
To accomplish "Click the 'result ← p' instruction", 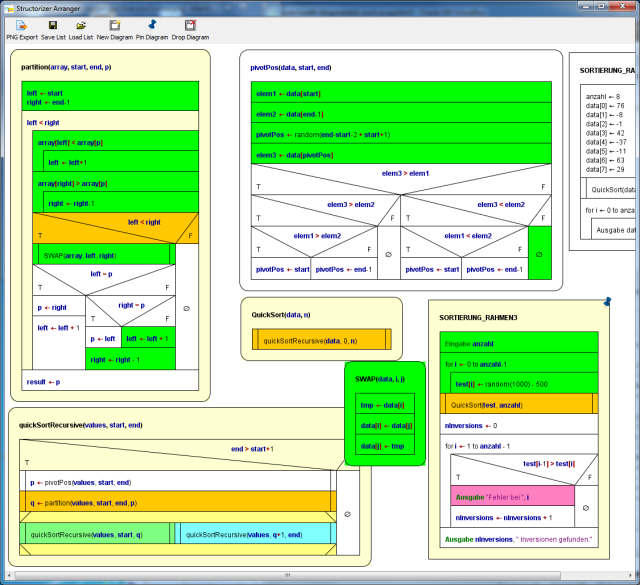I will point(110,380).
